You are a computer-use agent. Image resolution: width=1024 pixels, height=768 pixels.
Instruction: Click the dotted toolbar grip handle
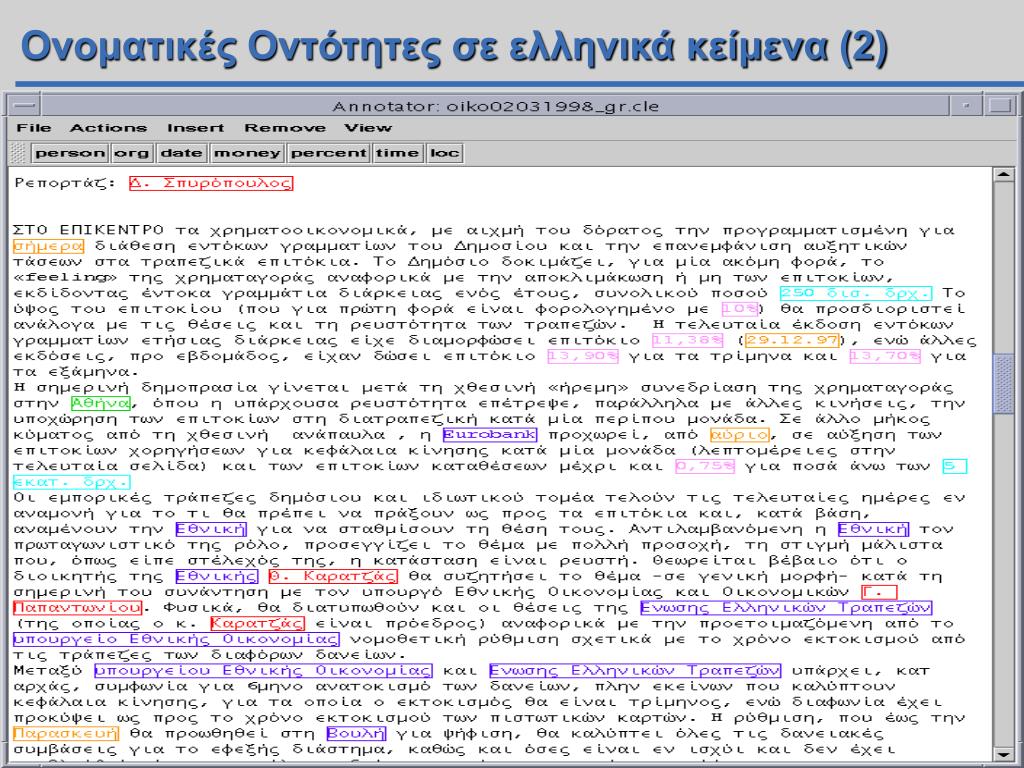(x=19, y=153)
